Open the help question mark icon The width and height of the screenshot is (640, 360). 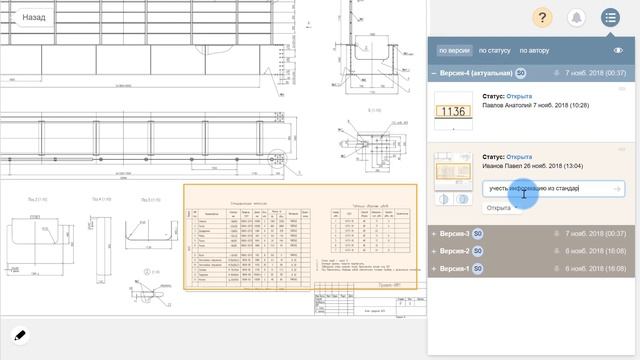point(542,18)
